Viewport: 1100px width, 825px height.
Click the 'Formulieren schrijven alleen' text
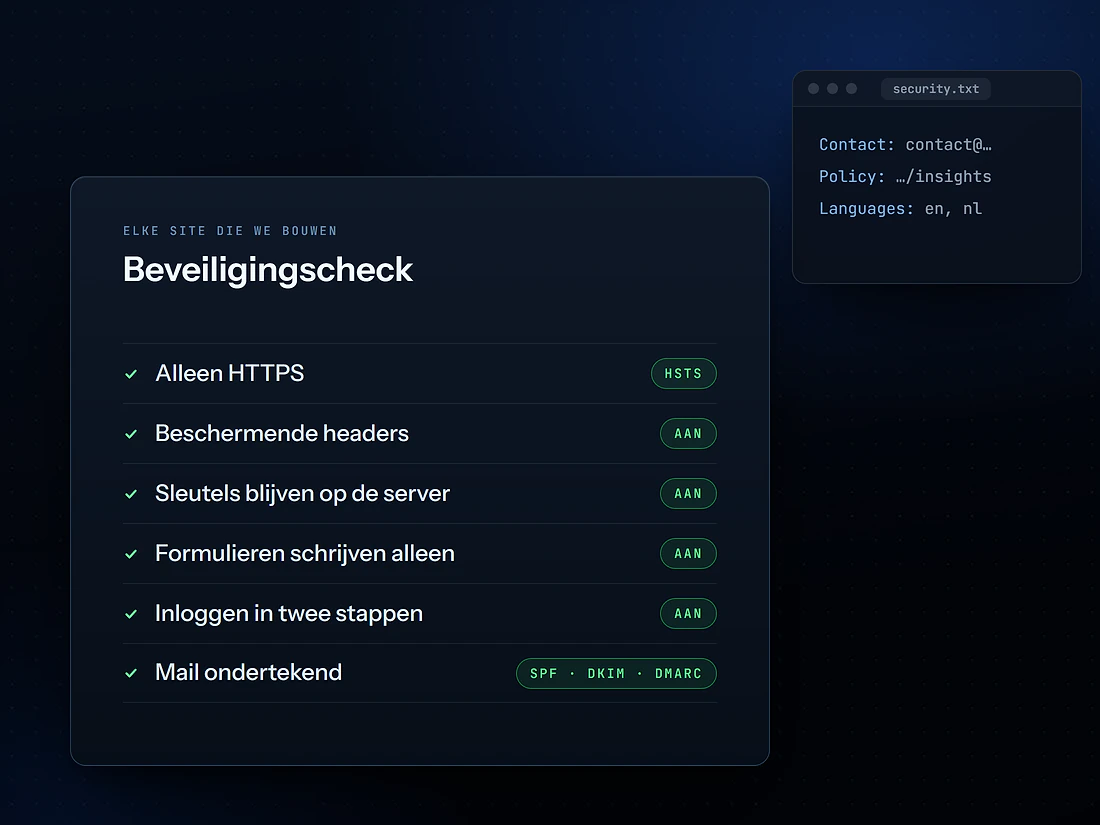pyautogui.click(x=304, y=554)
